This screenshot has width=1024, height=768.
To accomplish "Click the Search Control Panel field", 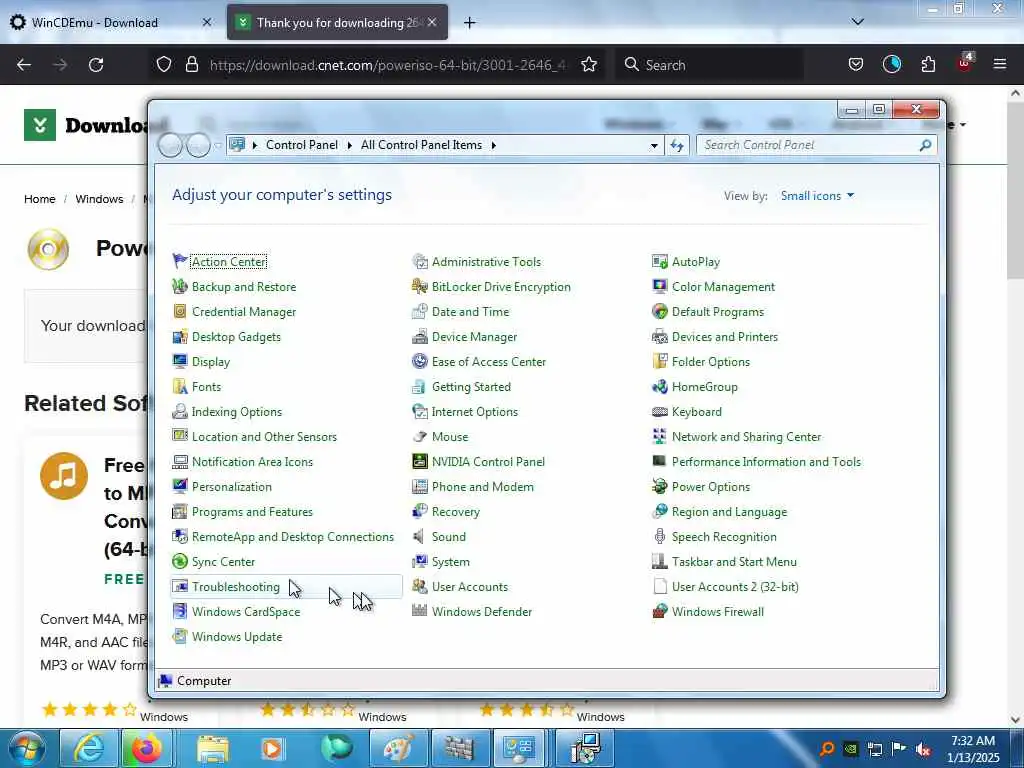I will (810, 145).
